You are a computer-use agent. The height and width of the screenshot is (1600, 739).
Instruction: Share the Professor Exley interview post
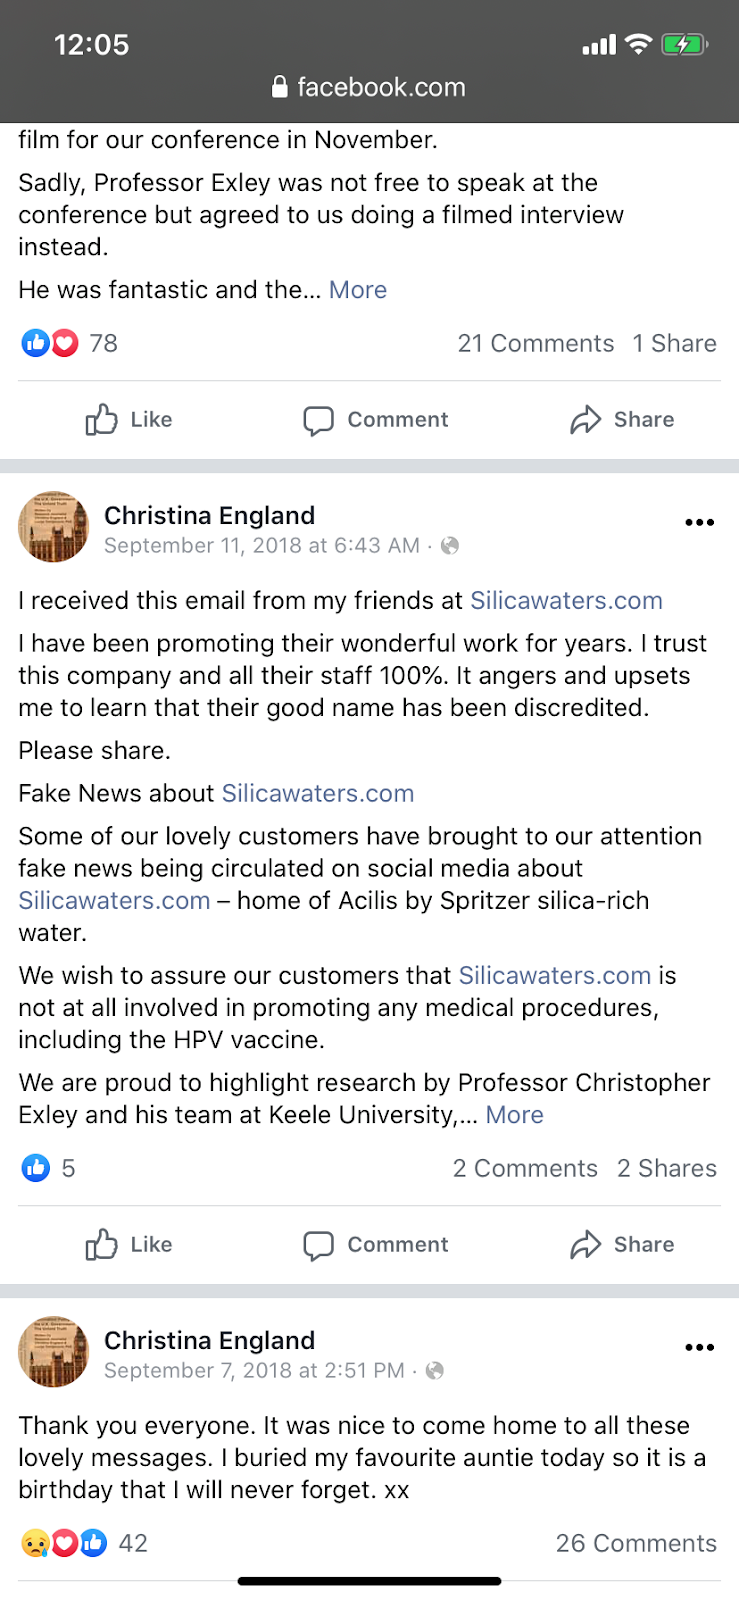[x=622, y=420]
